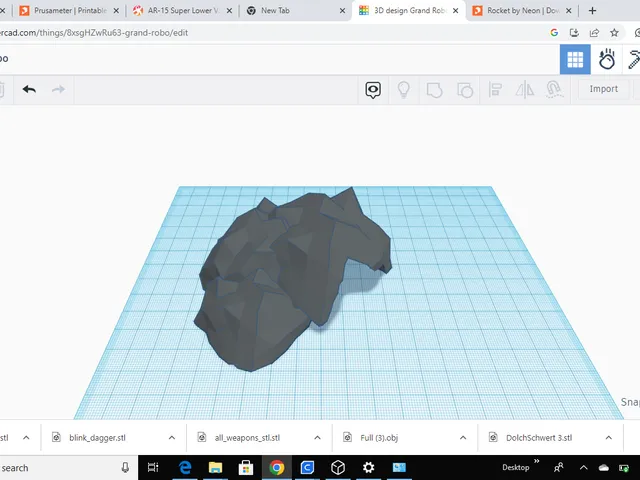Click the Redo arrow in Tinkercad toolbar
The width and height of the screenshot is (640, 480).
click(x=58, y=89)
